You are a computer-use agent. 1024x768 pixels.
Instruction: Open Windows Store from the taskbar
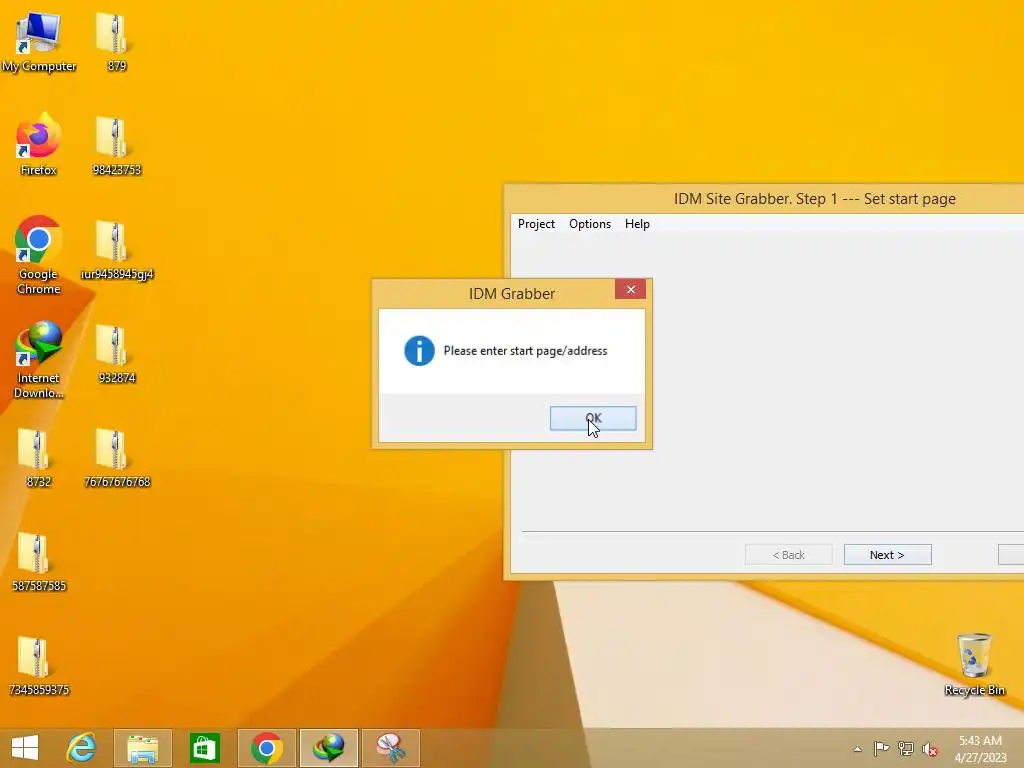(x=204, y=748)
